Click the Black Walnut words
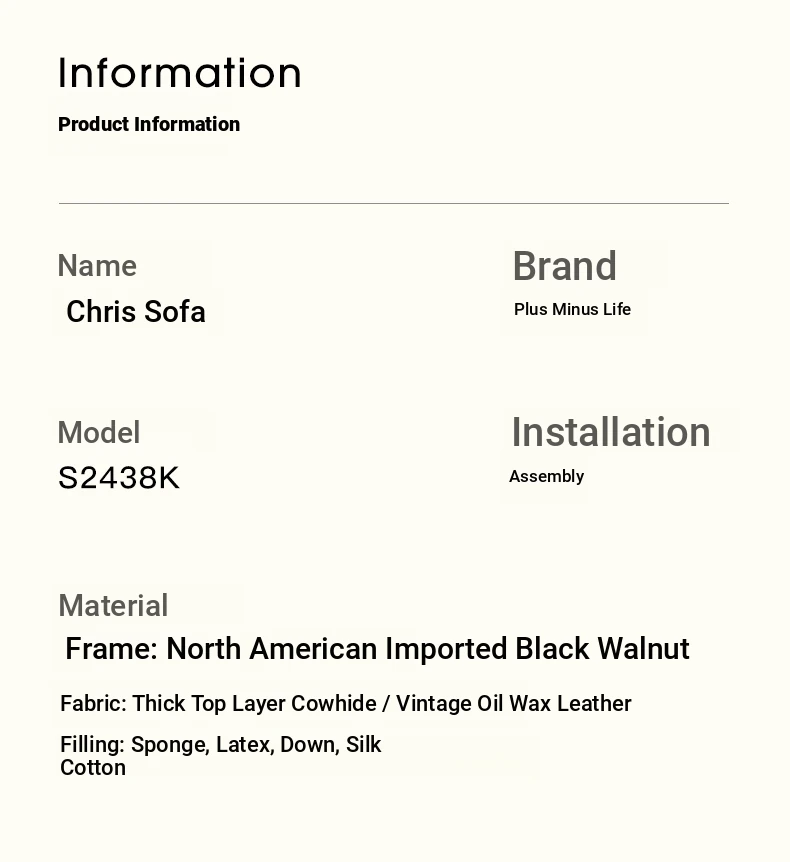This screenshot has width=790, height=862. [602, 649]
